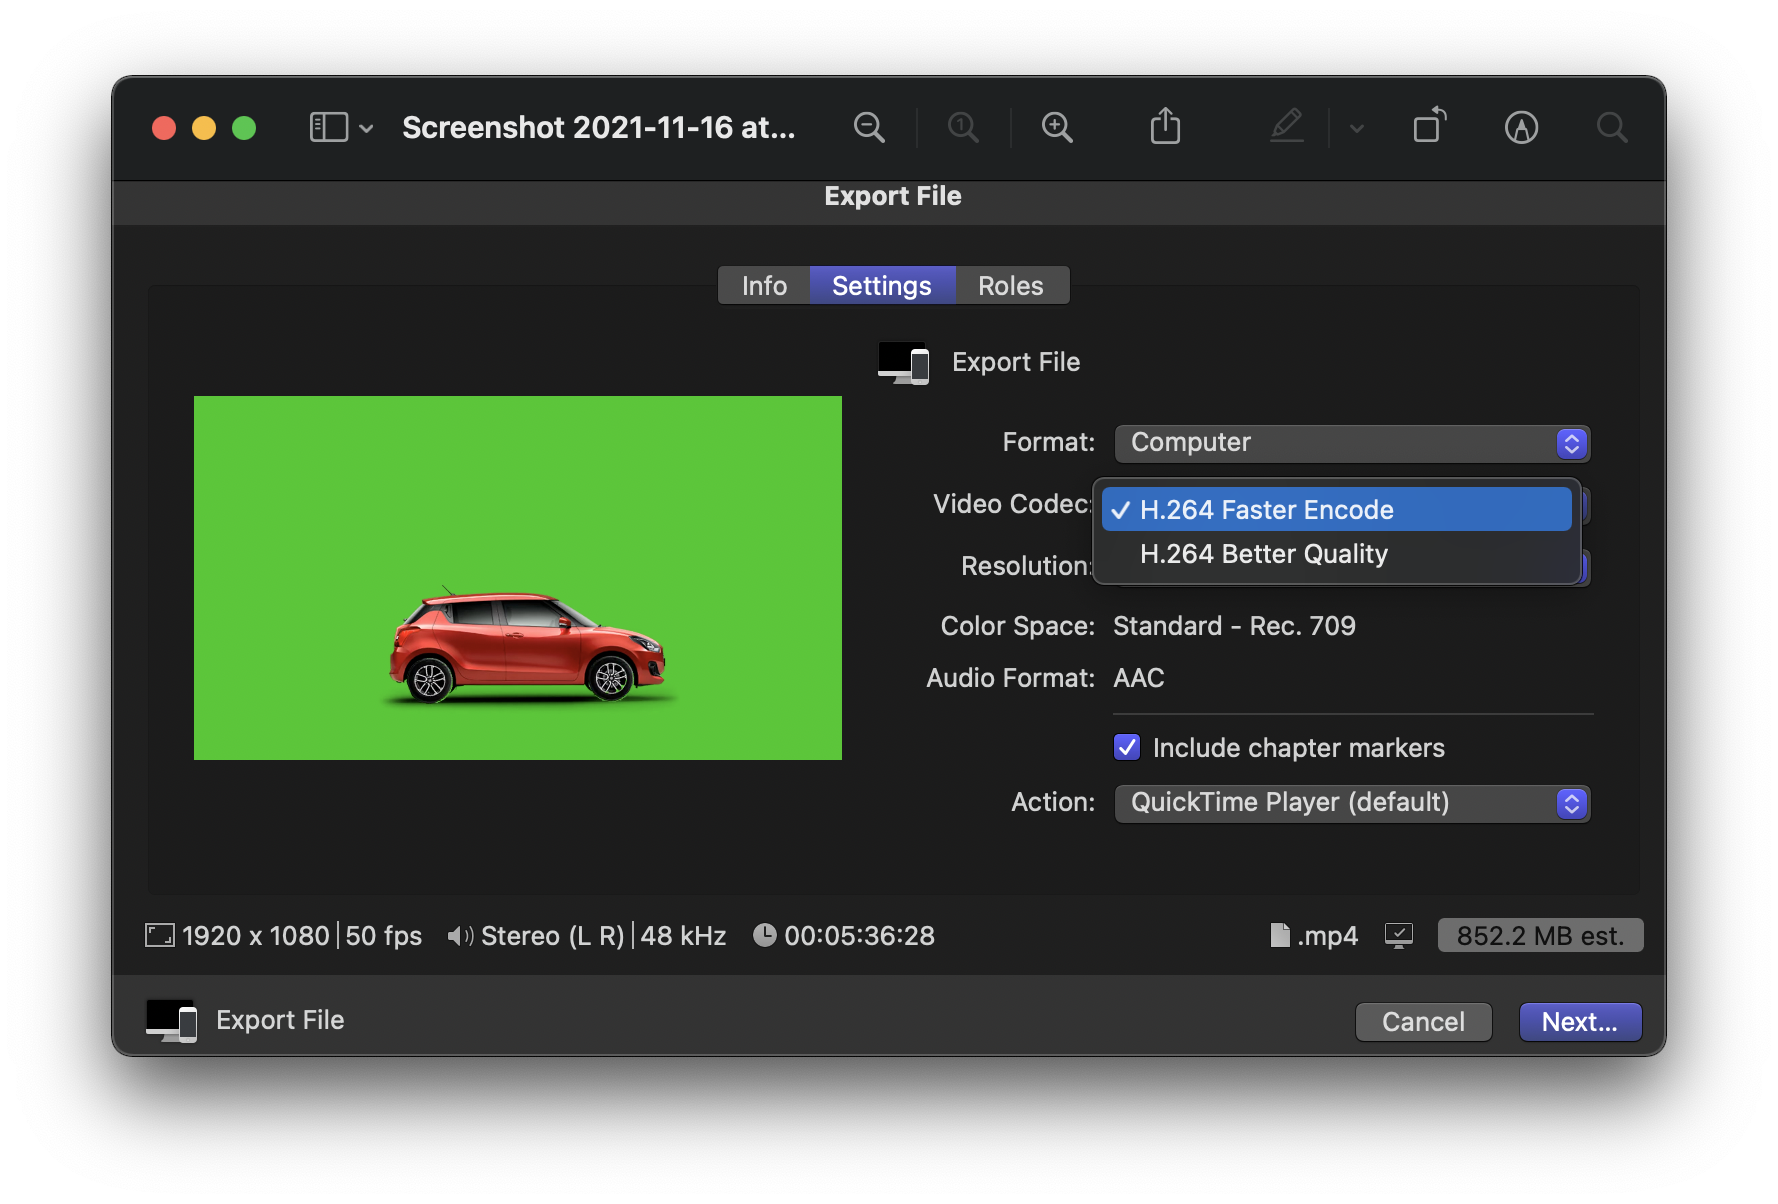The width and height of the screenshot is (1778, 1204).
Task: Select the Markup pen highlight icon
Action: (1286, 127)
